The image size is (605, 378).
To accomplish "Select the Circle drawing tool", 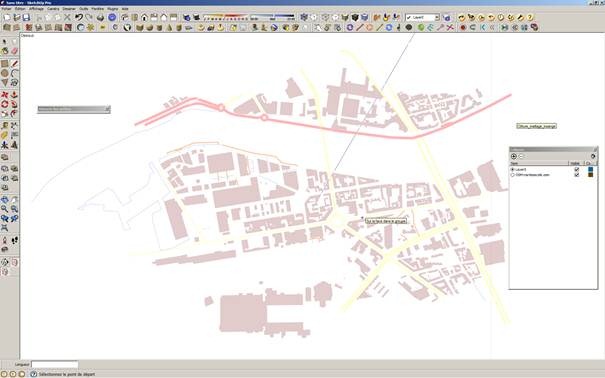I will coord(5,73).
